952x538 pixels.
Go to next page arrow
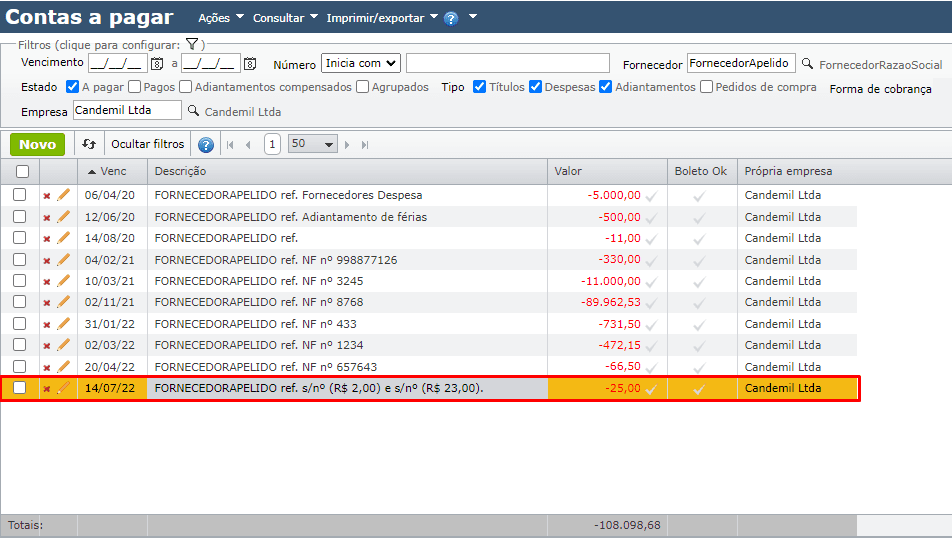pos(347,145)
